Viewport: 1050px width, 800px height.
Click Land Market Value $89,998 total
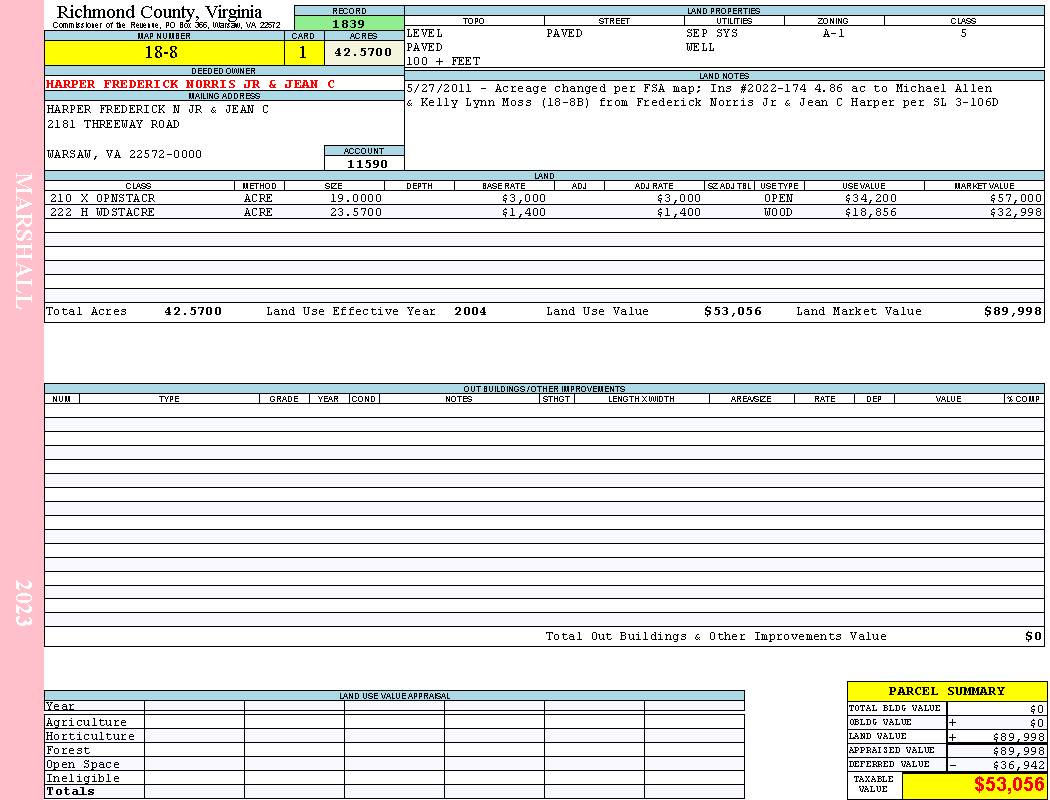click(1012, 311)
